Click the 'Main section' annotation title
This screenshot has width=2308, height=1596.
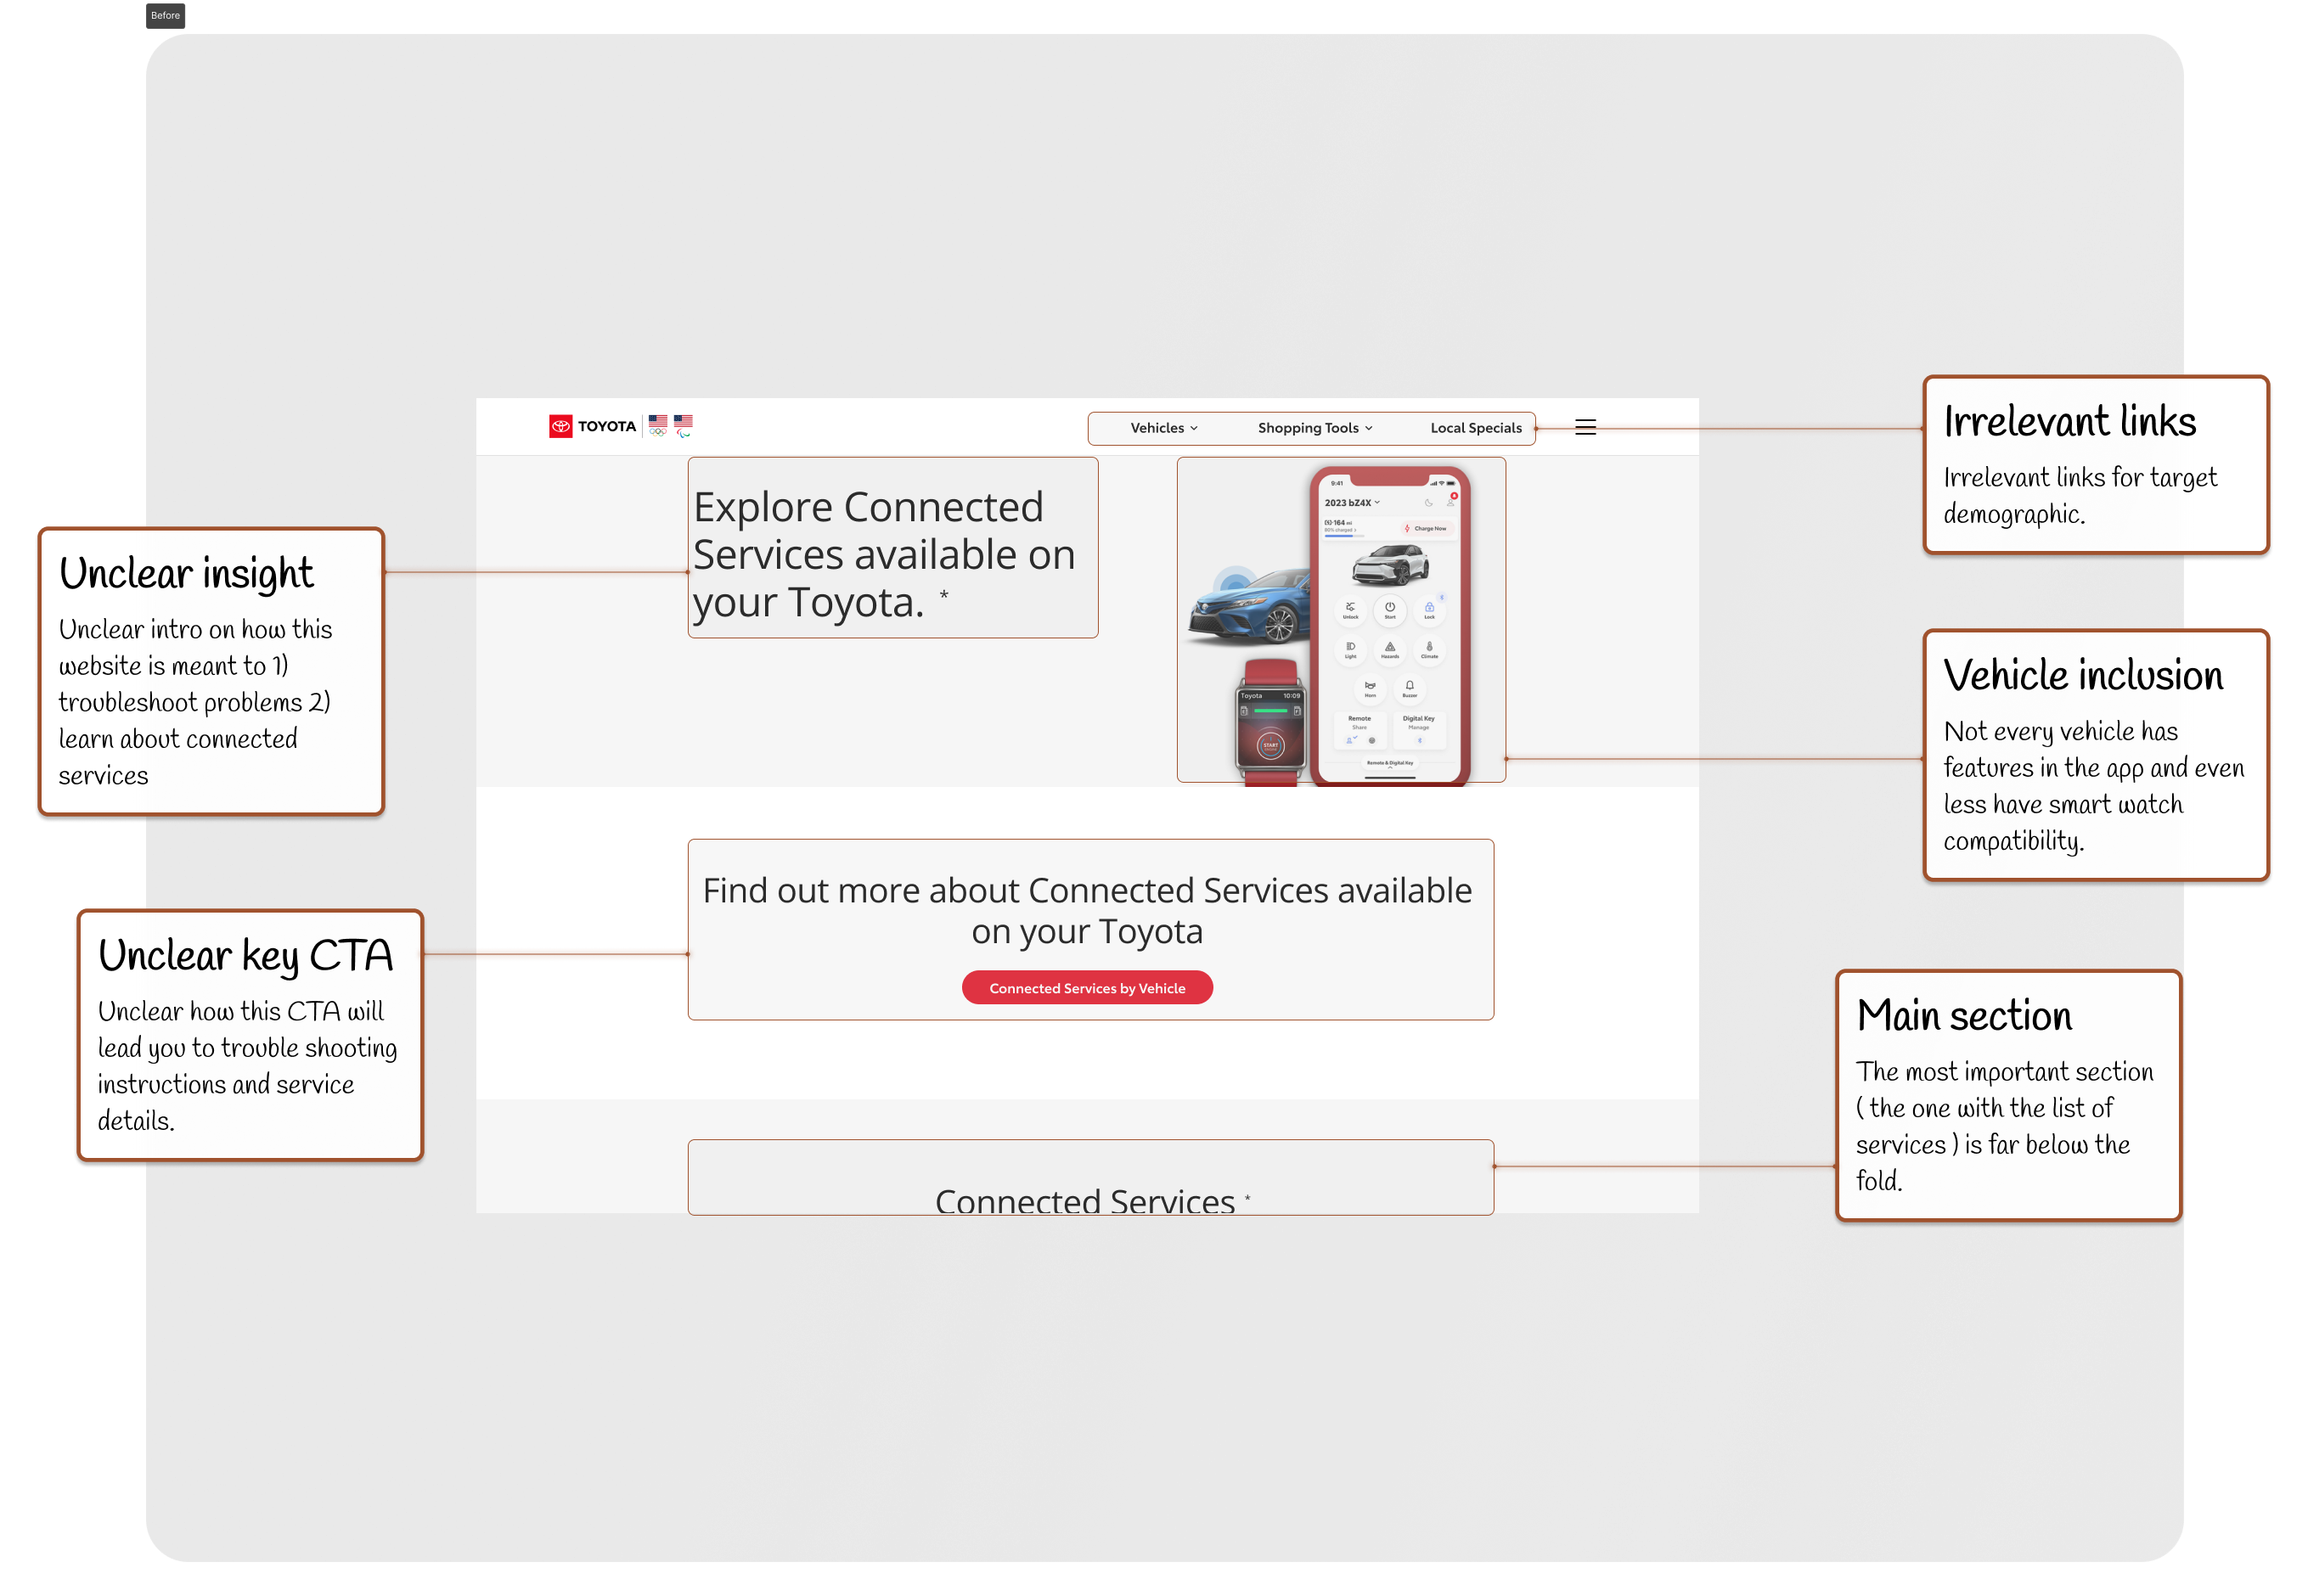(x=1964, y=1016)
